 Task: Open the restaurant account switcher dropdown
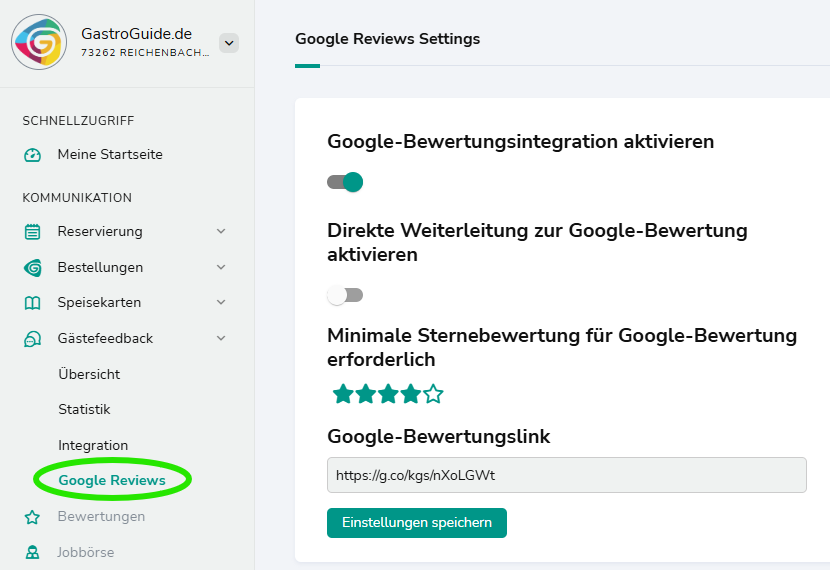coord(229,43)
